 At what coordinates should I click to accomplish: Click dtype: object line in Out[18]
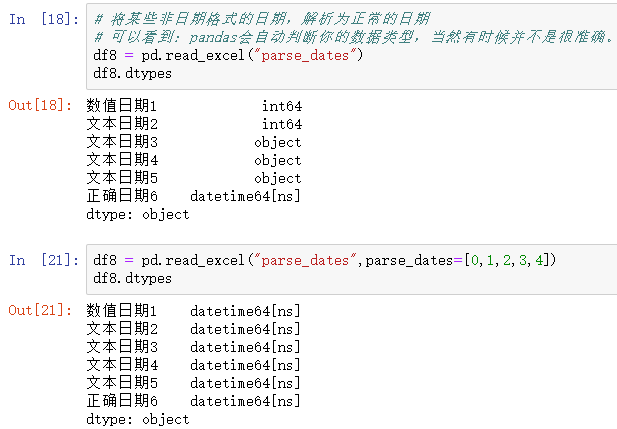(x=138, y=214)
